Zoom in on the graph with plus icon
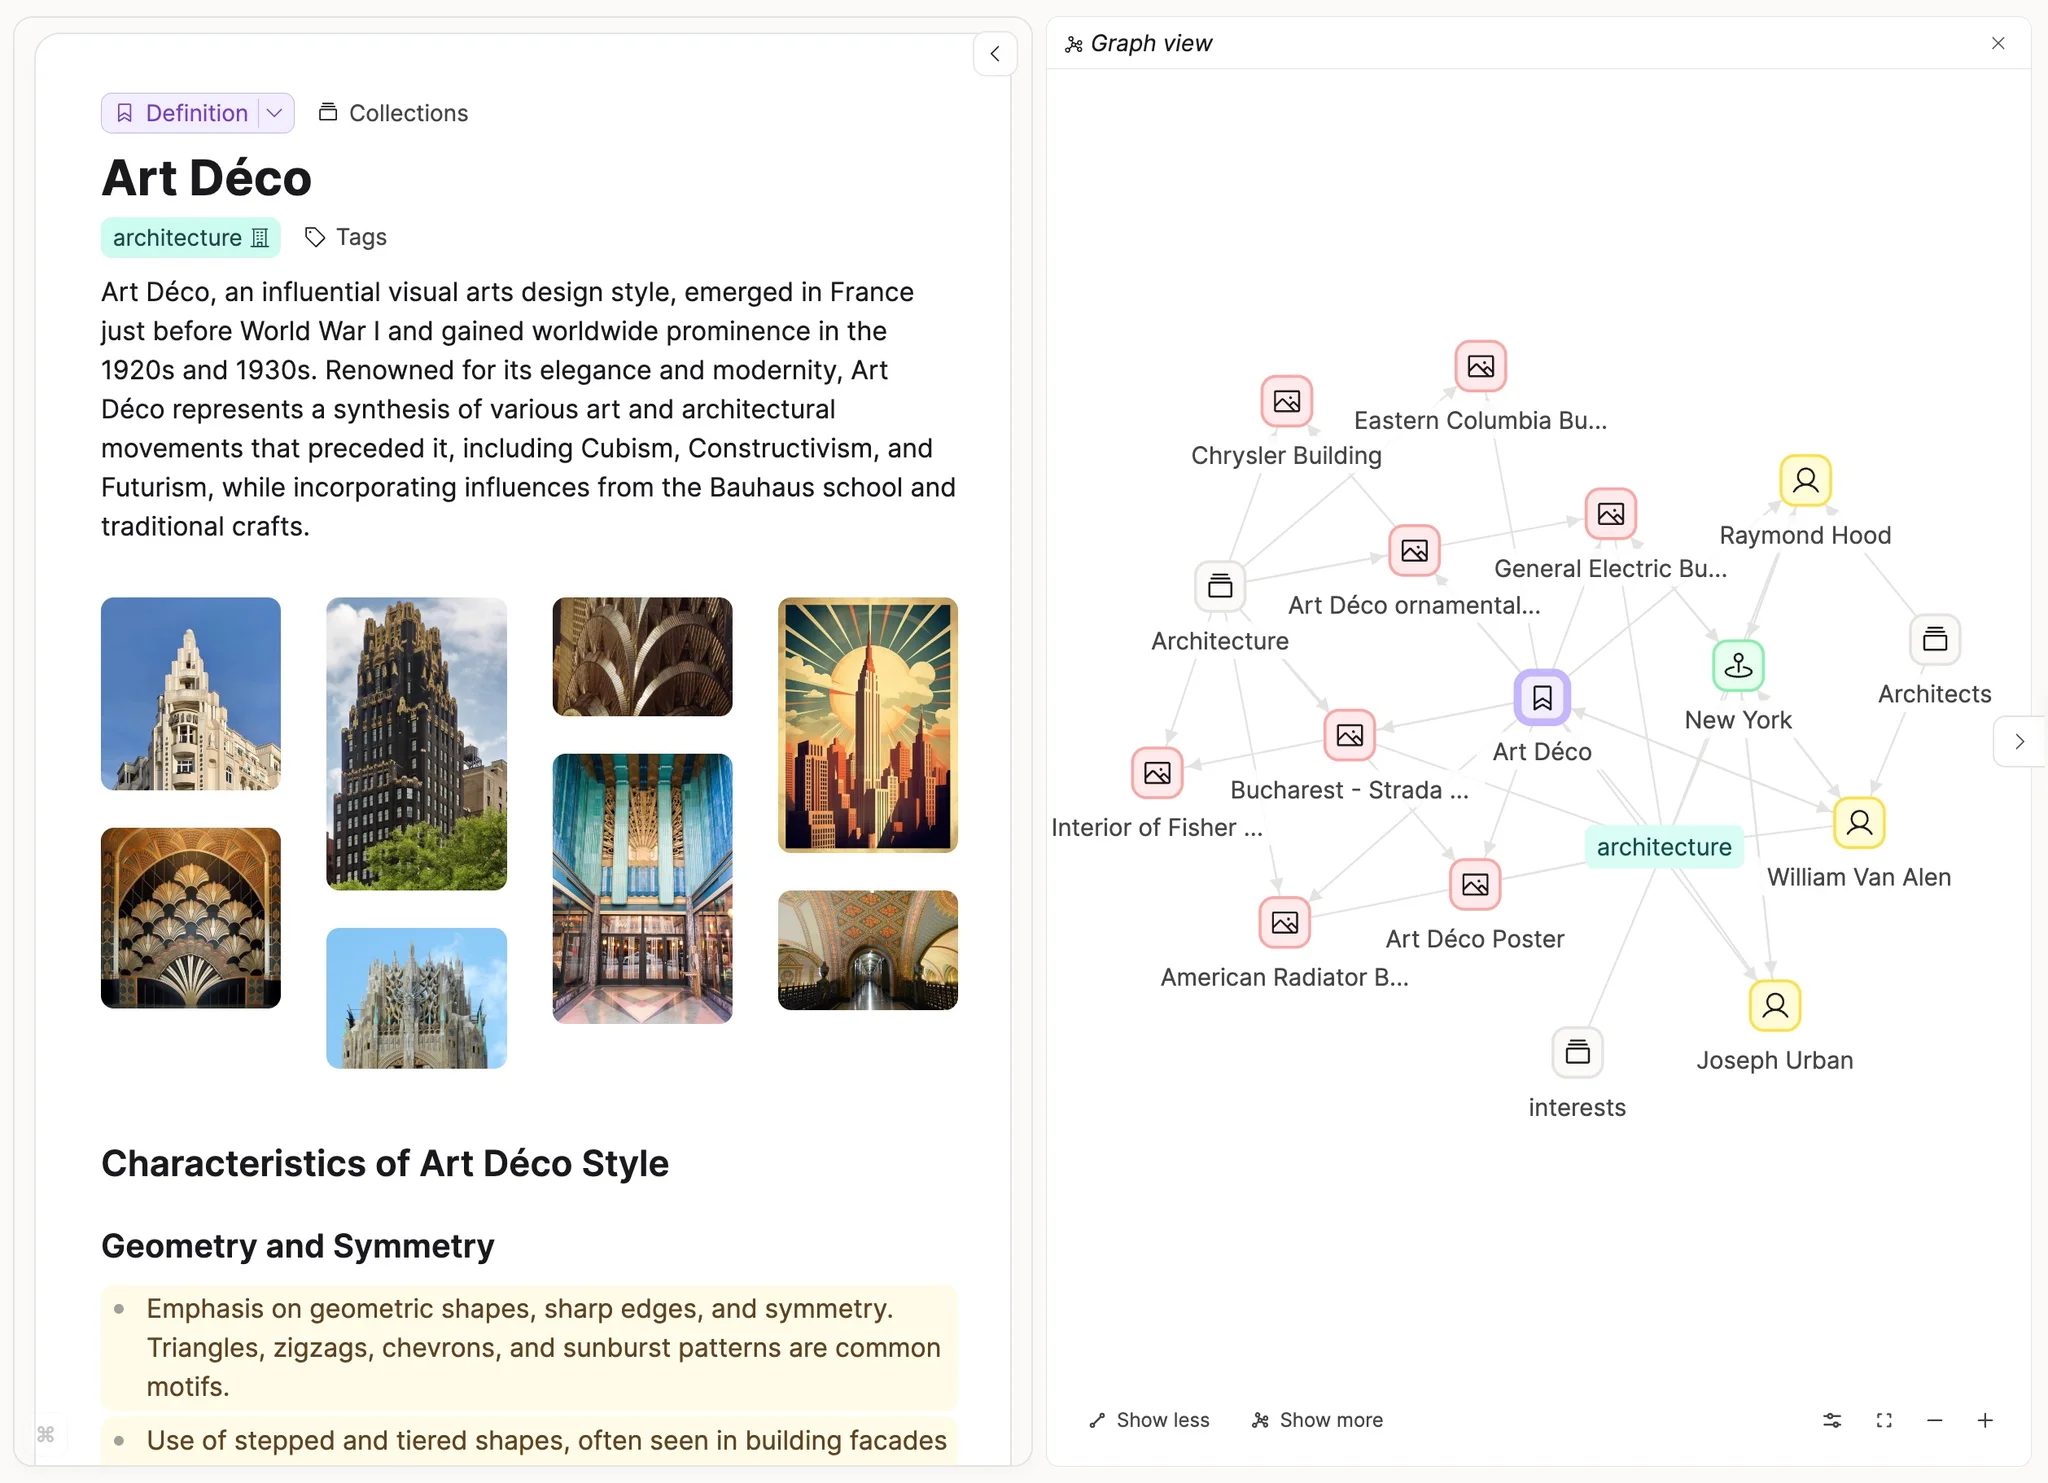2048x1483 pixels. pyautogui.click(x=1984, y=1420)
